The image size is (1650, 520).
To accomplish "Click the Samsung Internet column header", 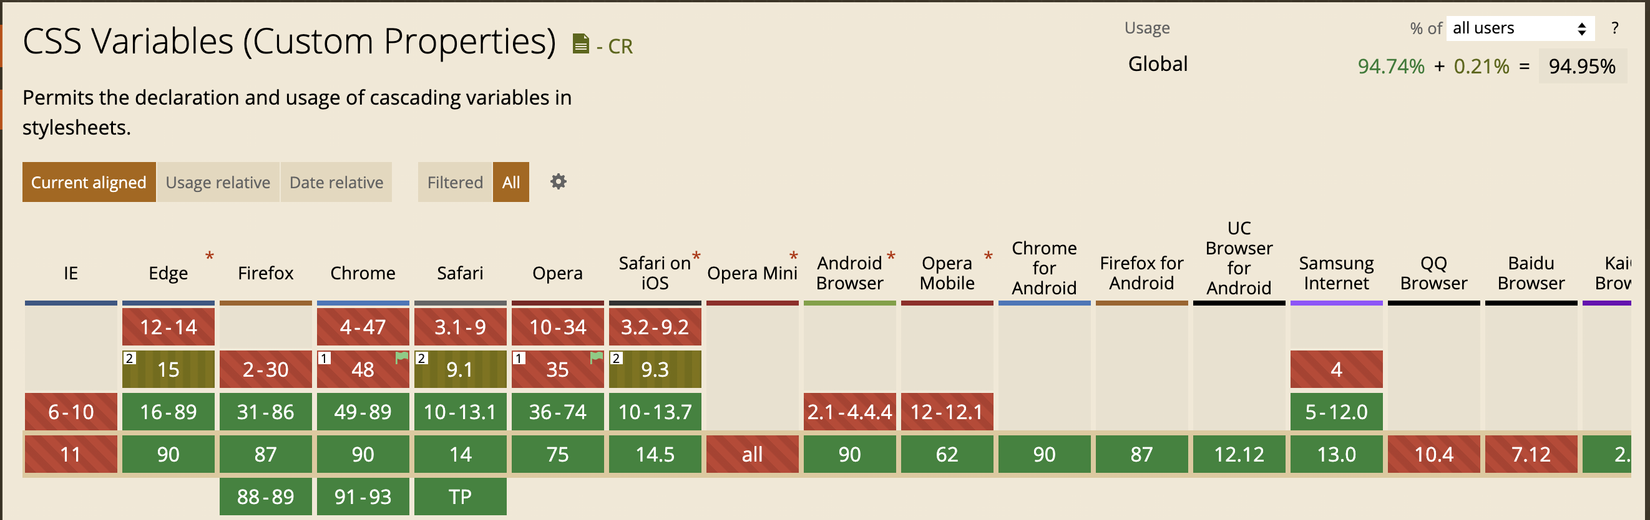I will [x=1336, y=273].
